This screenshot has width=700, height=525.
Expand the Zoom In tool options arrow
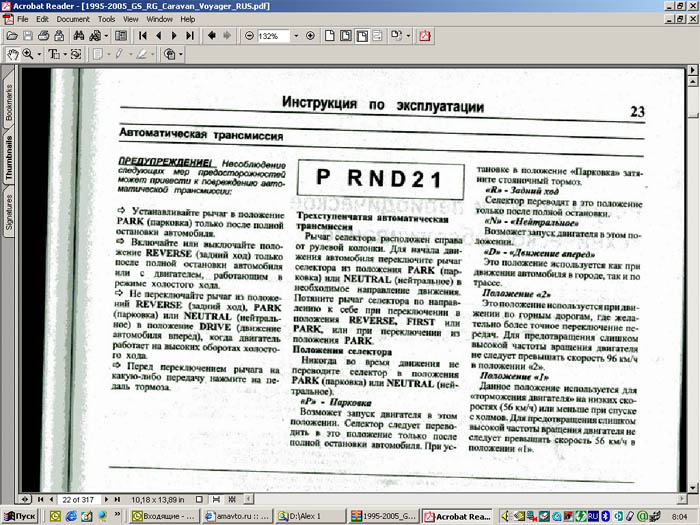coord(38,53)
